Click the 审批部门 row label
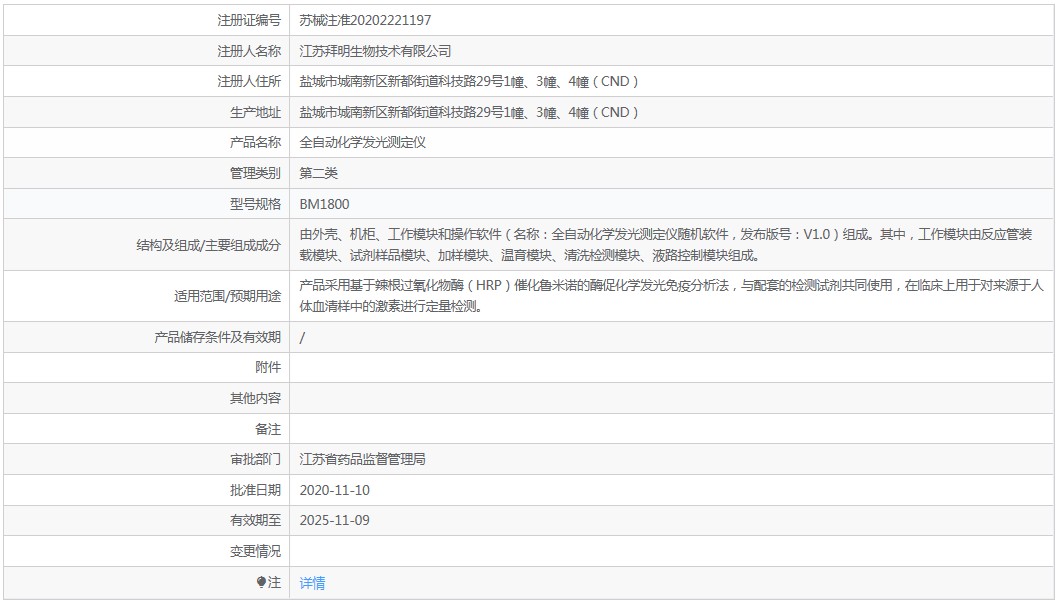The height and width of the screenshot is (602, 1058). pos(255,460)
